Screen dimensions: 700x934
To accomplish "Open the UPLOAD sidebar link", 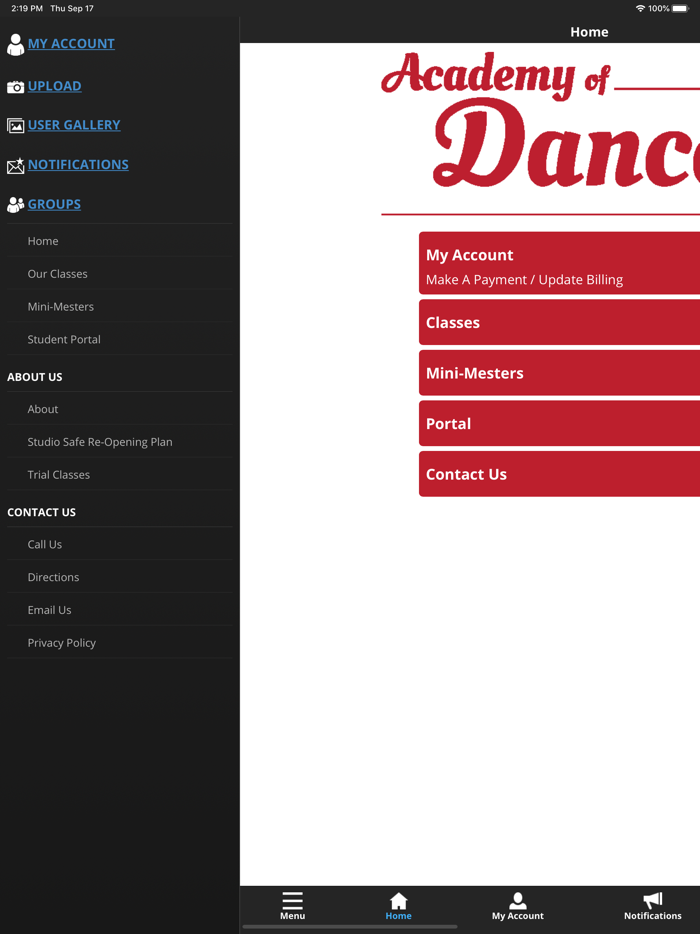I will tap(54, 86).
